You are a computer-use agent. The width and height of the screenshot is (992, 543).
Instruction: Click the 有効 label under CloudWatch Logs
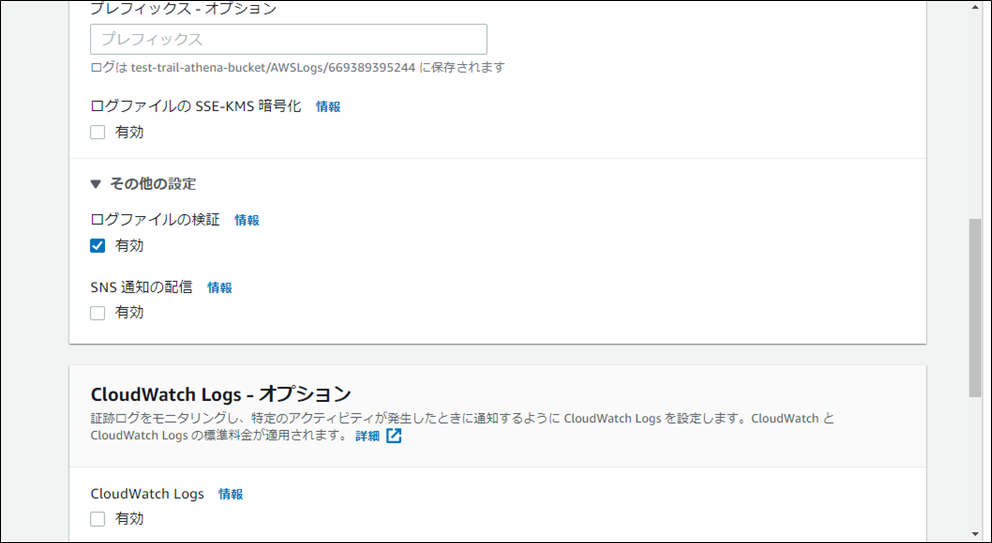pos(129,519)
